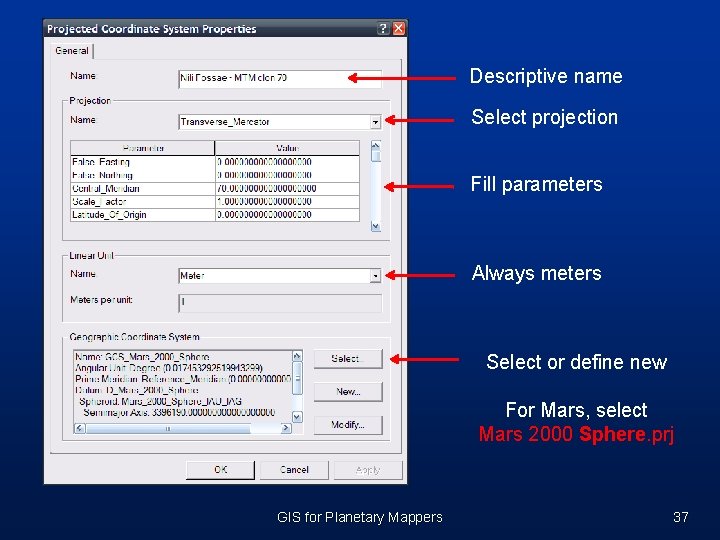
Task: Click the Semimajor Axis 3396190 line
Action: 179,412
